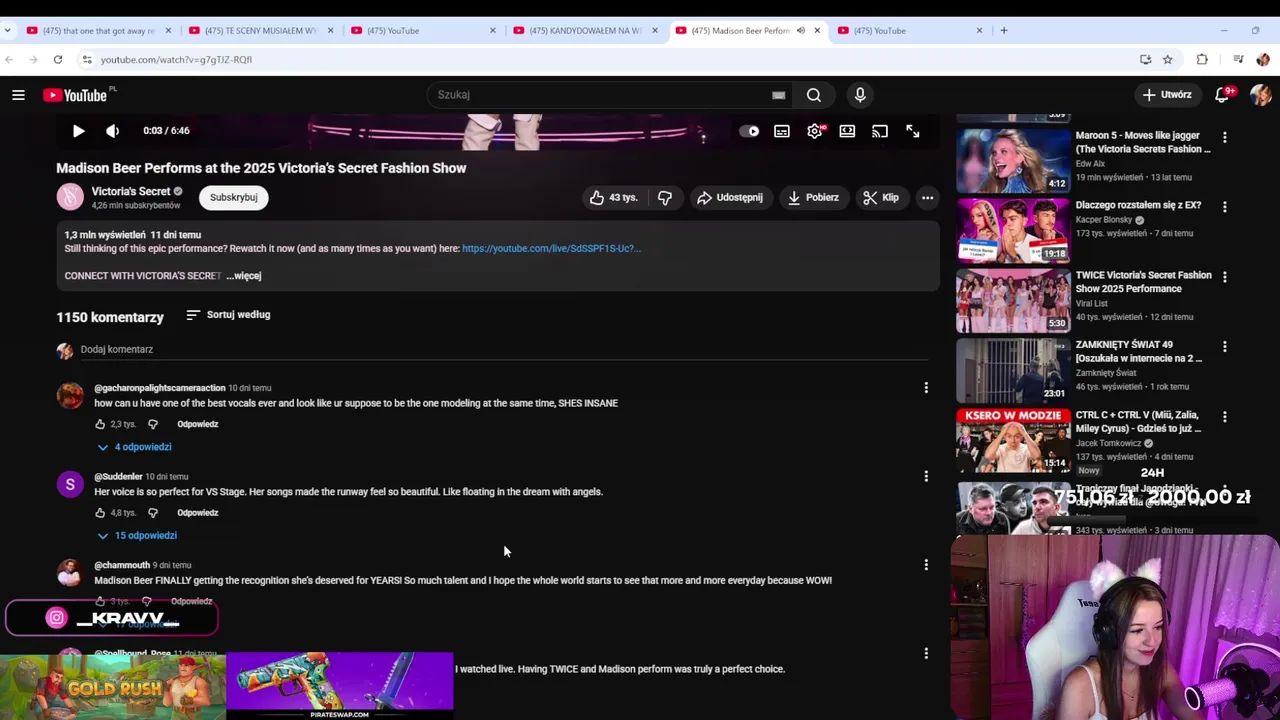The image size is (1280, 720).
Task: Open TWICE Victoria's Secret Fashion Show thumbnail
Action: point(1013,300)
